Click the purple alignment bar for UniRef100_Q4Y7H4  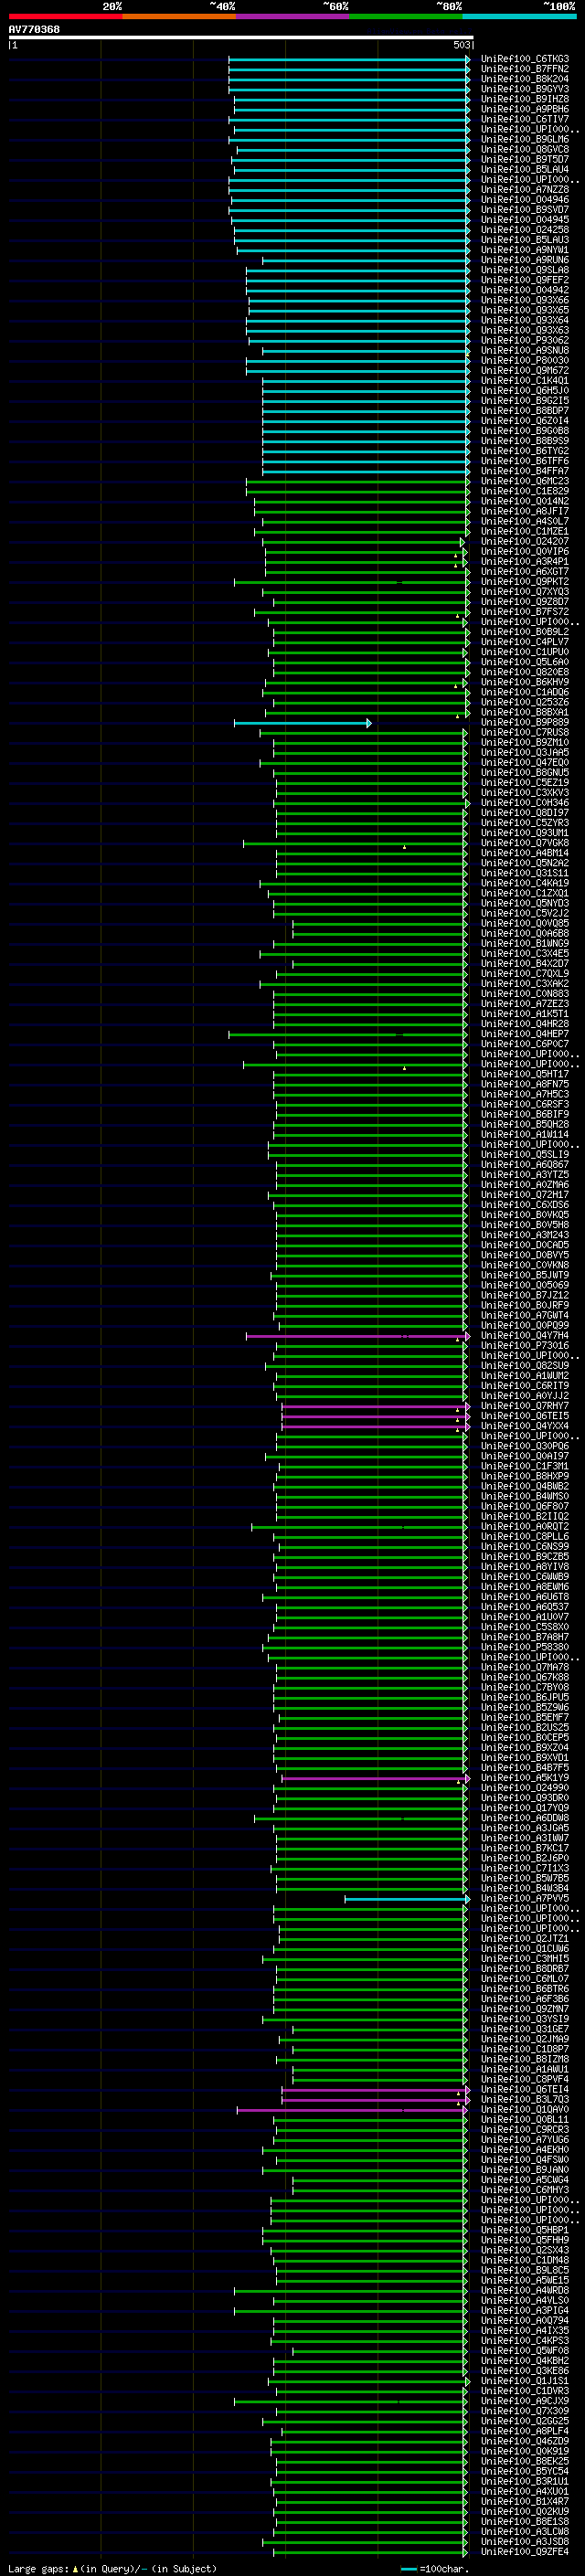pyautogui.click(x=358, y=1336)
